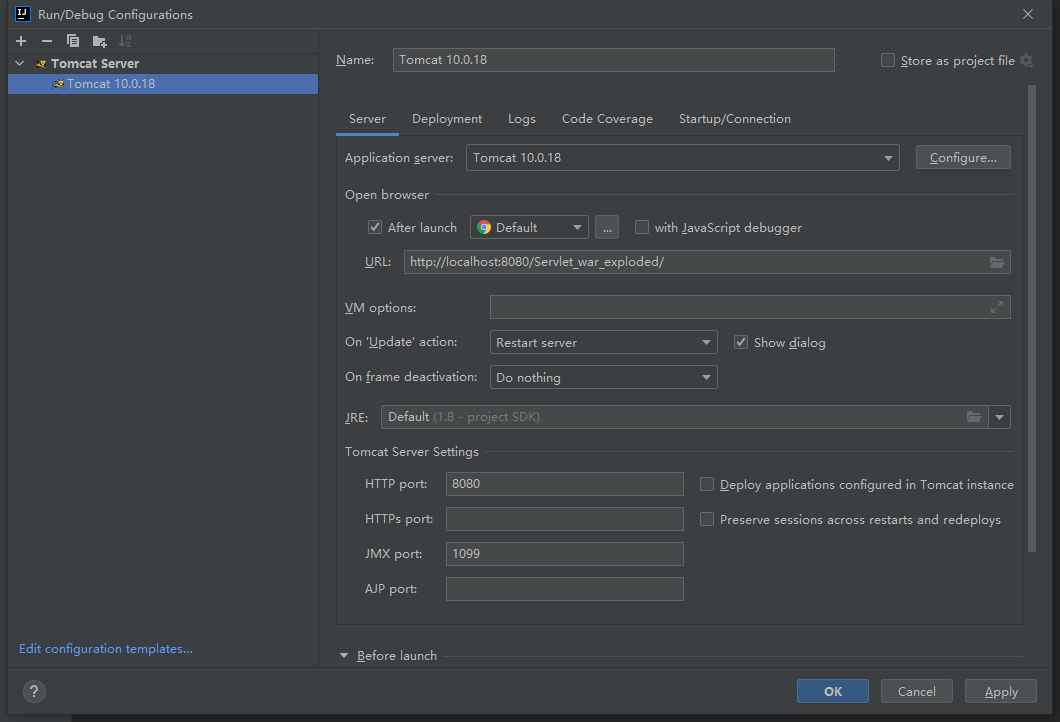Screen dimensions: 1060x722
Task: Collapse the Before launch section
Action: [344, 656]
